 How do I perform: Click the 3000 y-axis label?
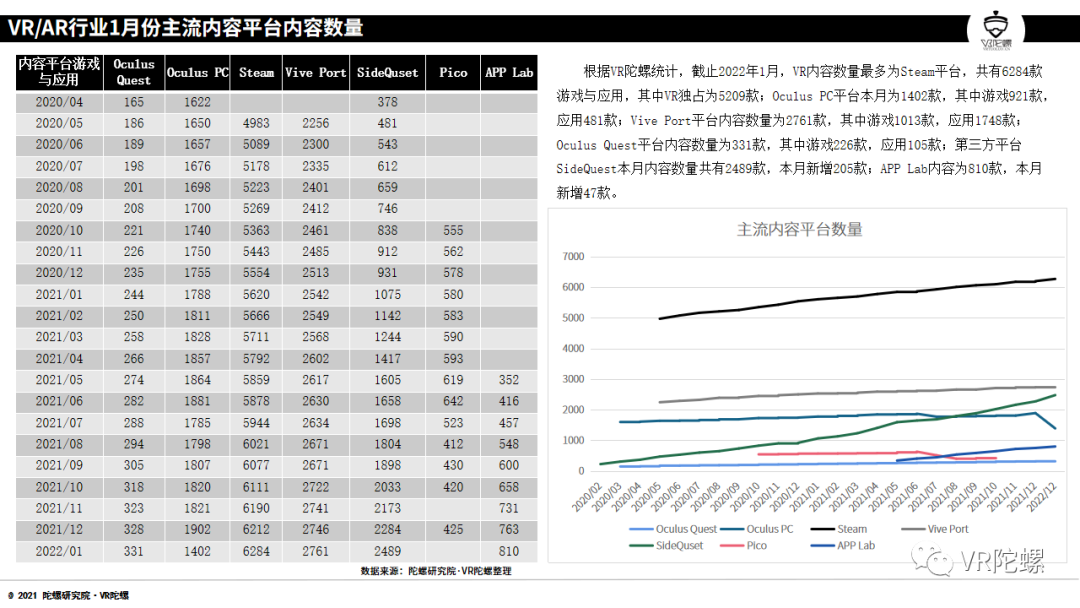pyautogui.click(x=573, y=379)
